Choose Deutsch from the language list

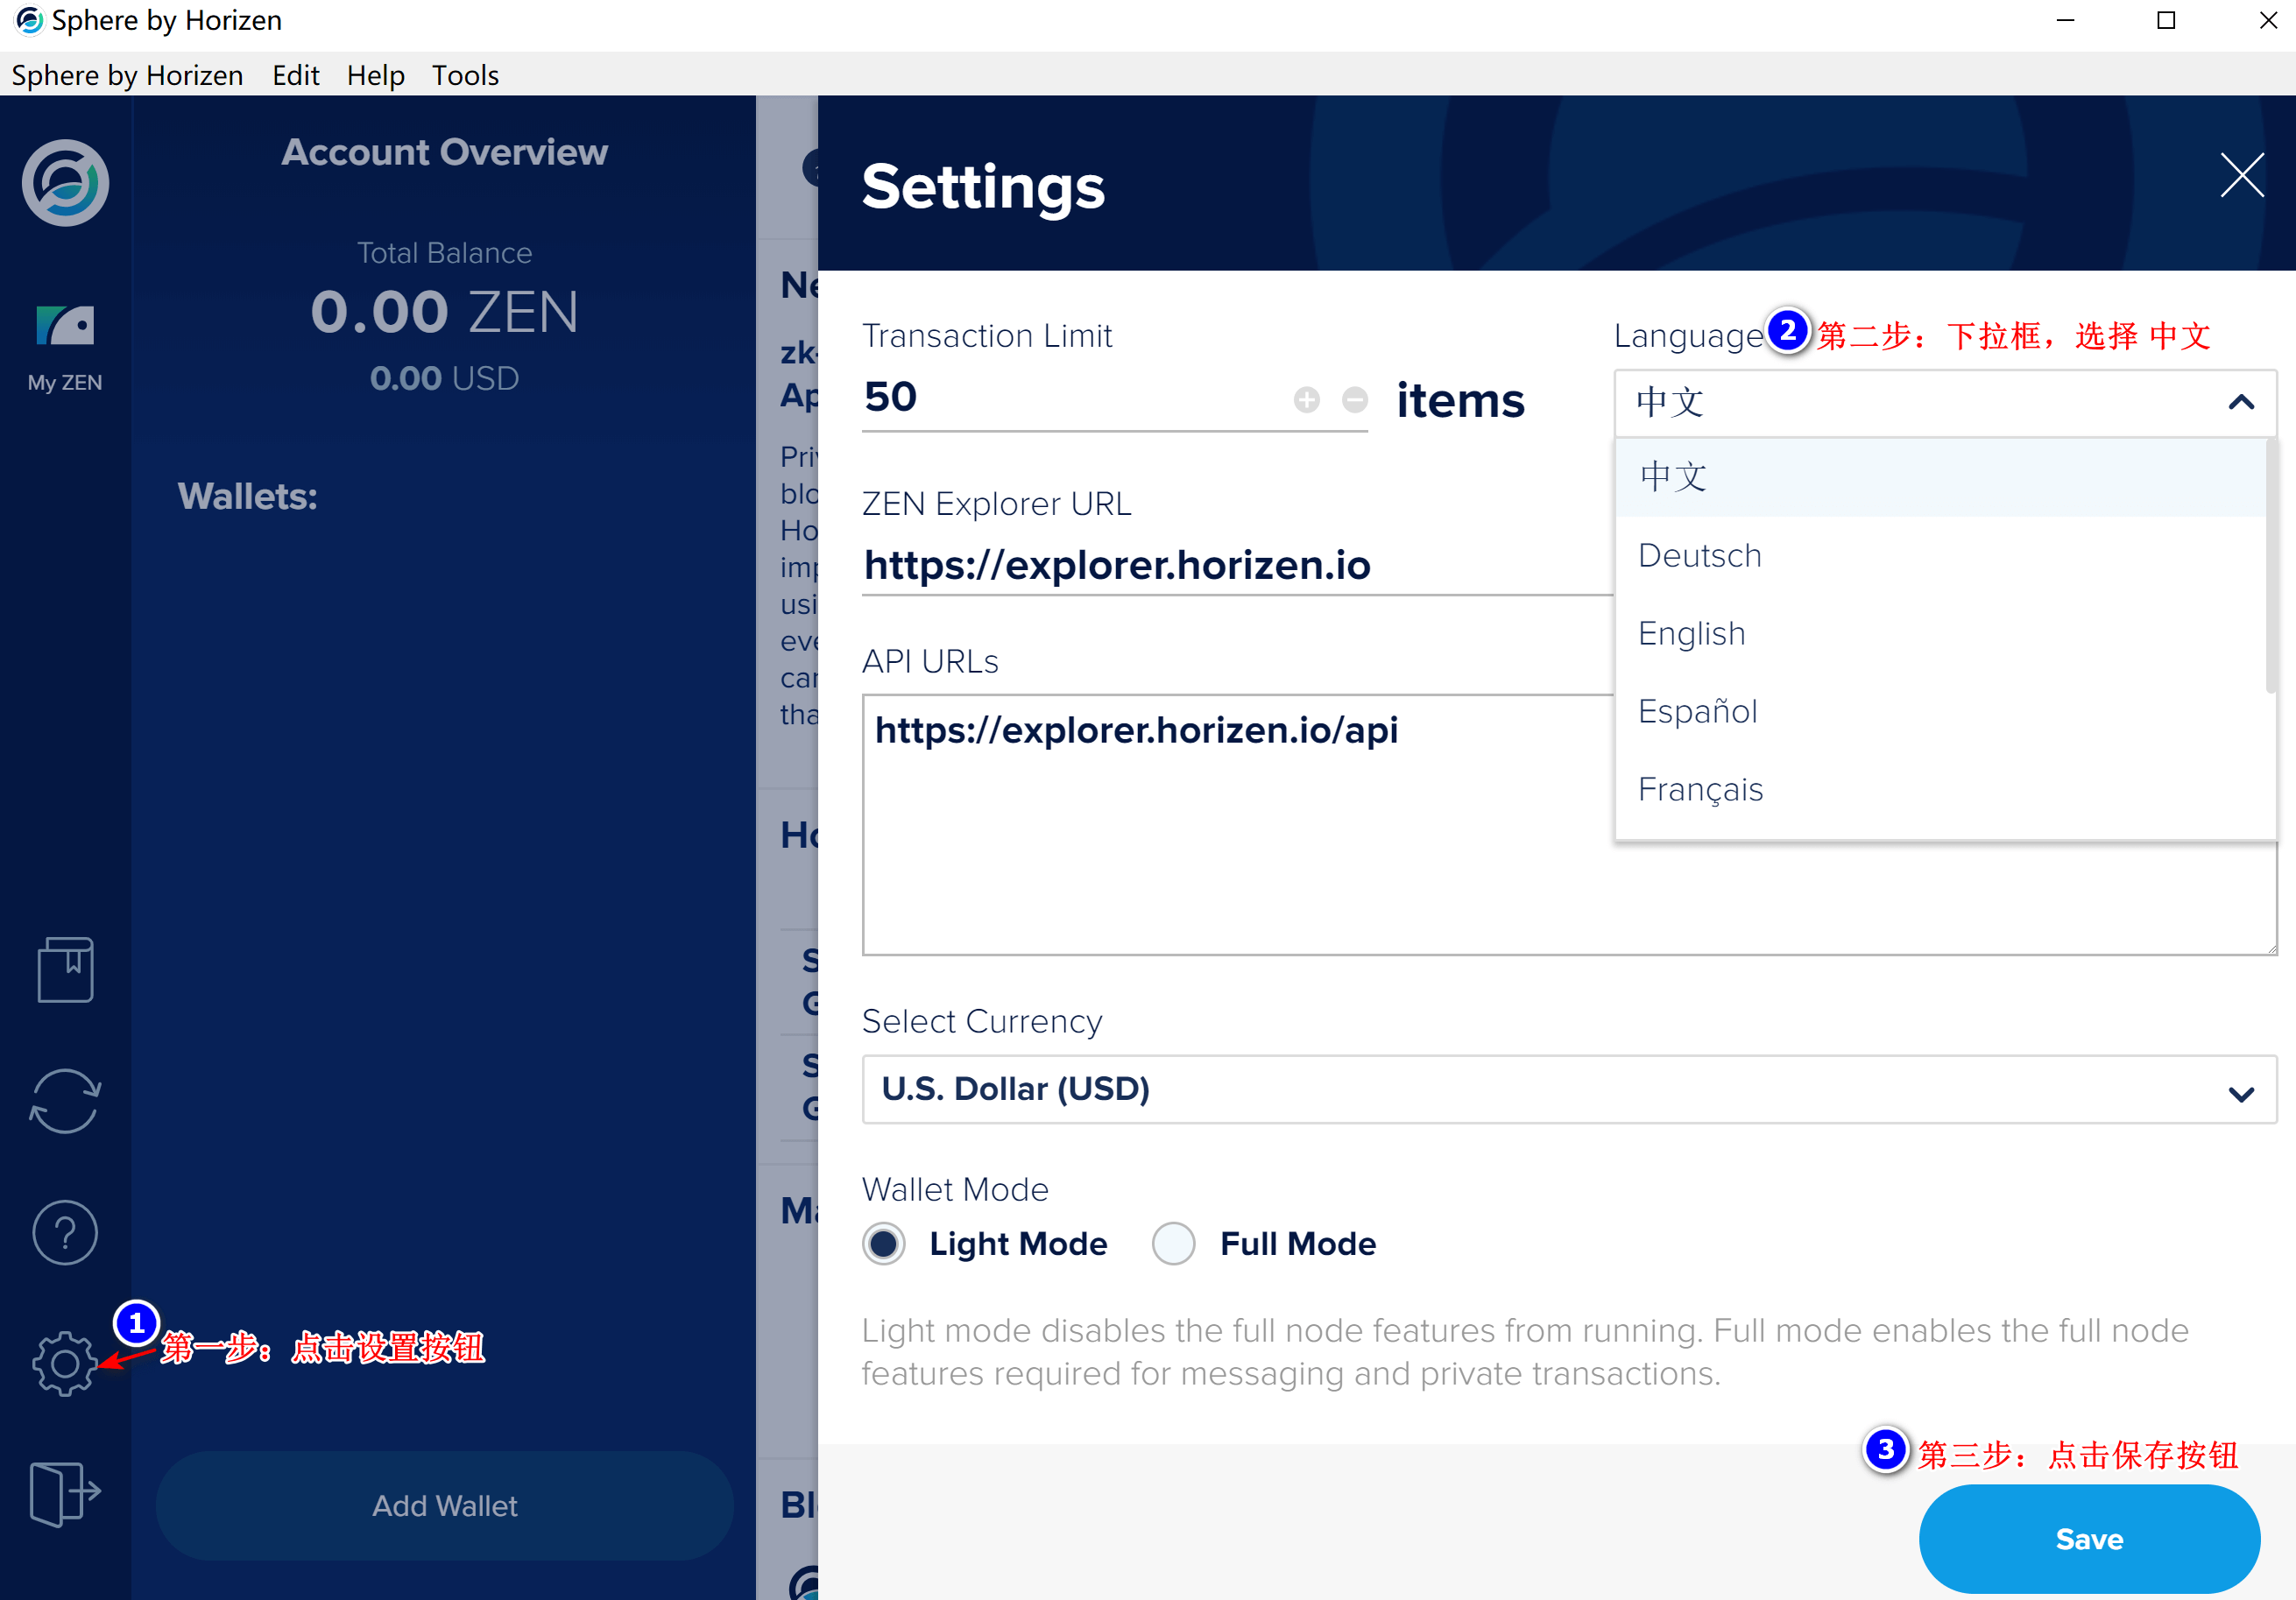[1940, 555]
